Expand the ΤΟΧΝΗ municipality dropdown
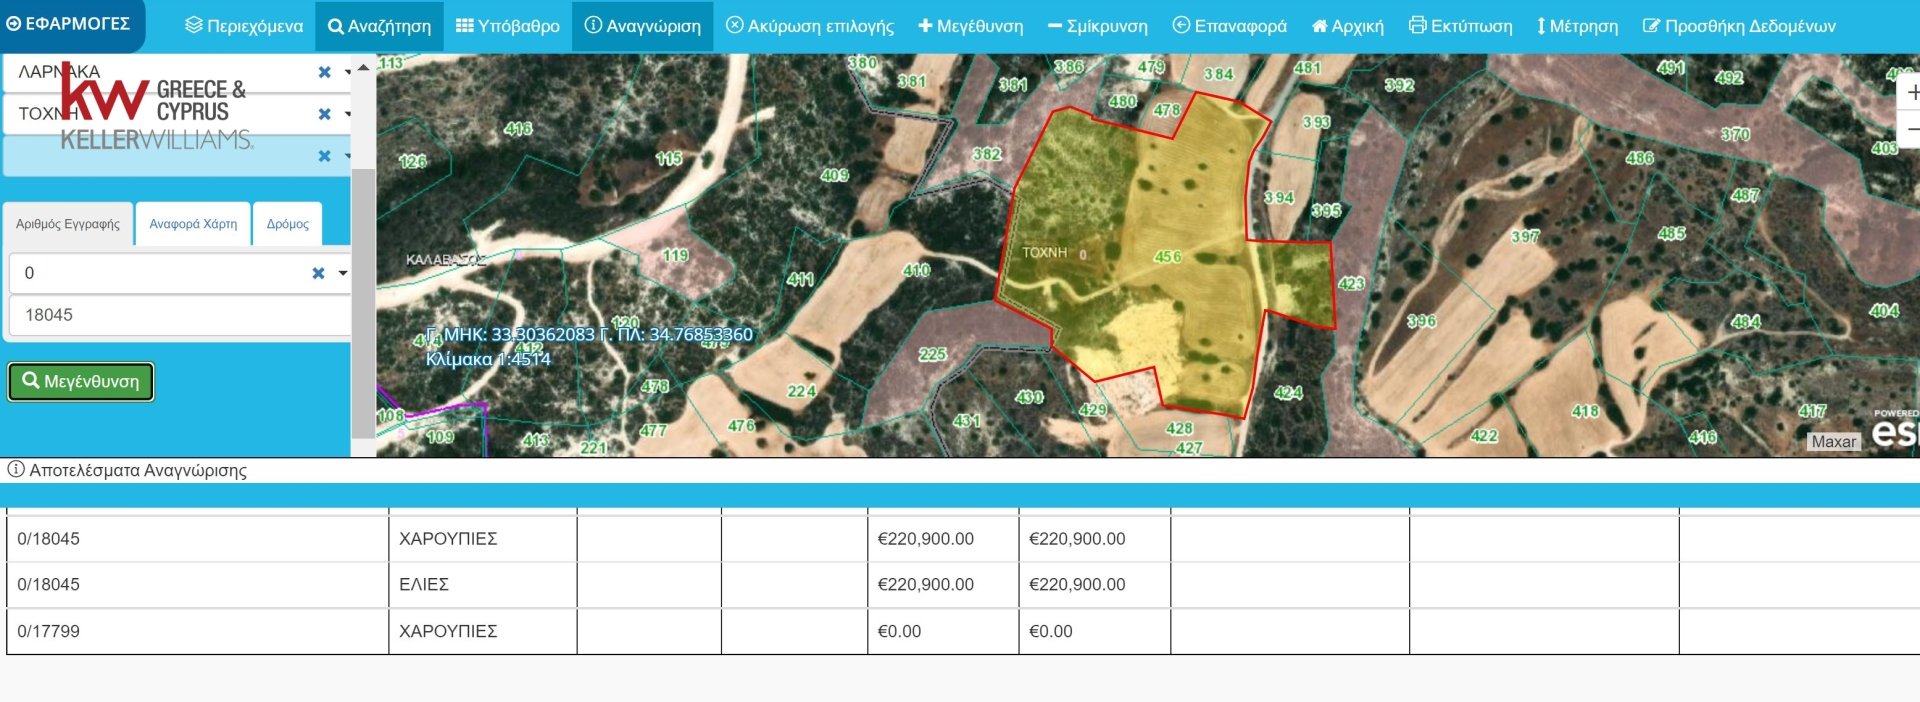Image resolution: width=1920 pixels, height=702 pixels. 347,114
